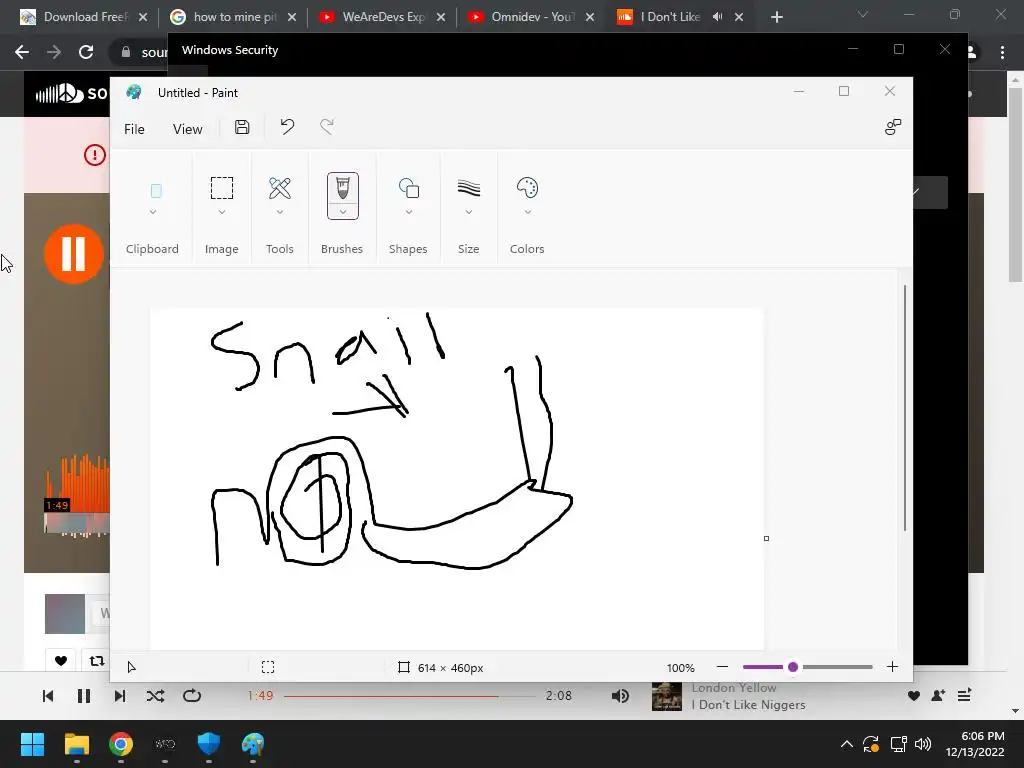Like the track with heart button under waveform

click(x=61, y=660)
